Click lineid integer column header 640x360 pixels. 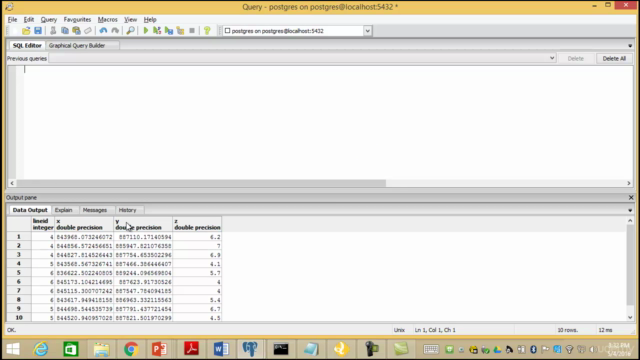(43, 224)
